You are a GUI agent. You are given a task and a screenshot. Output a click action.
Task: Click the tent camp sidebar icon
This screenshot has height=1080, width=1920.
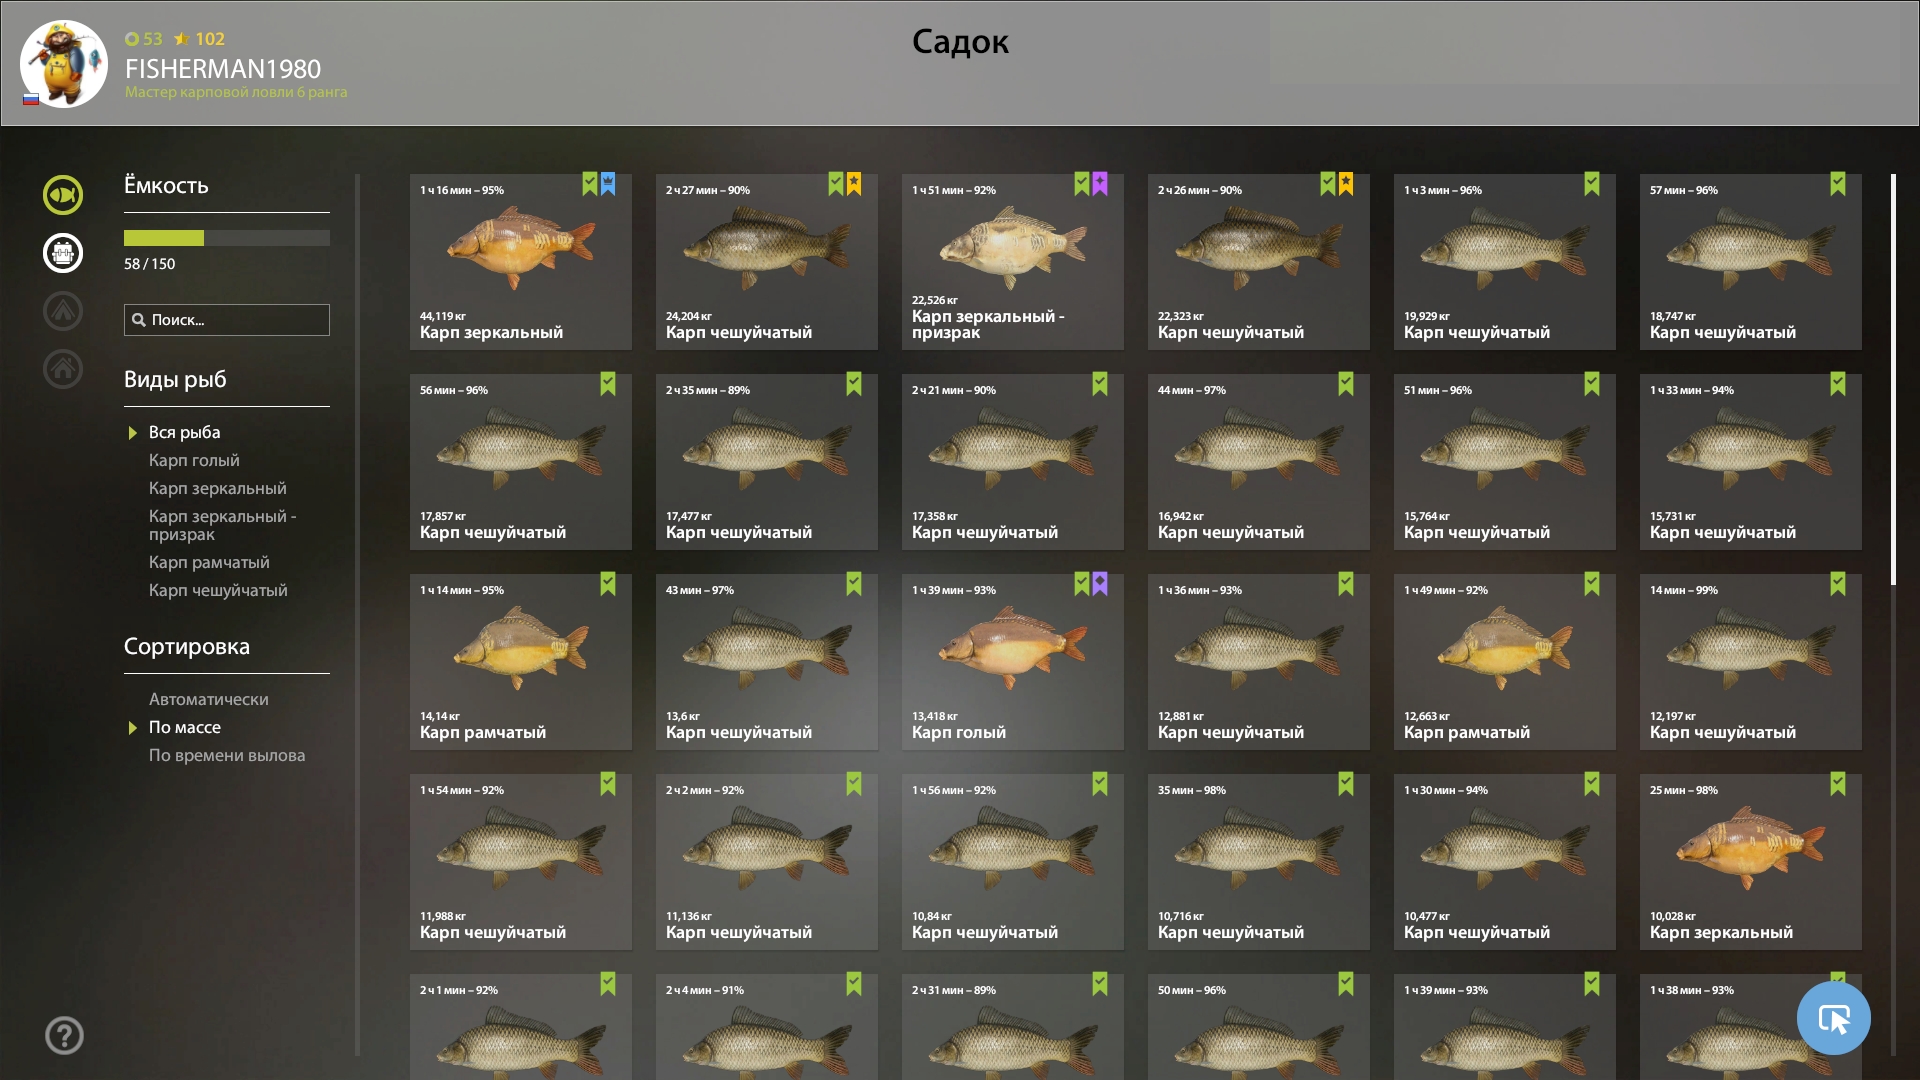coord(63,311)
